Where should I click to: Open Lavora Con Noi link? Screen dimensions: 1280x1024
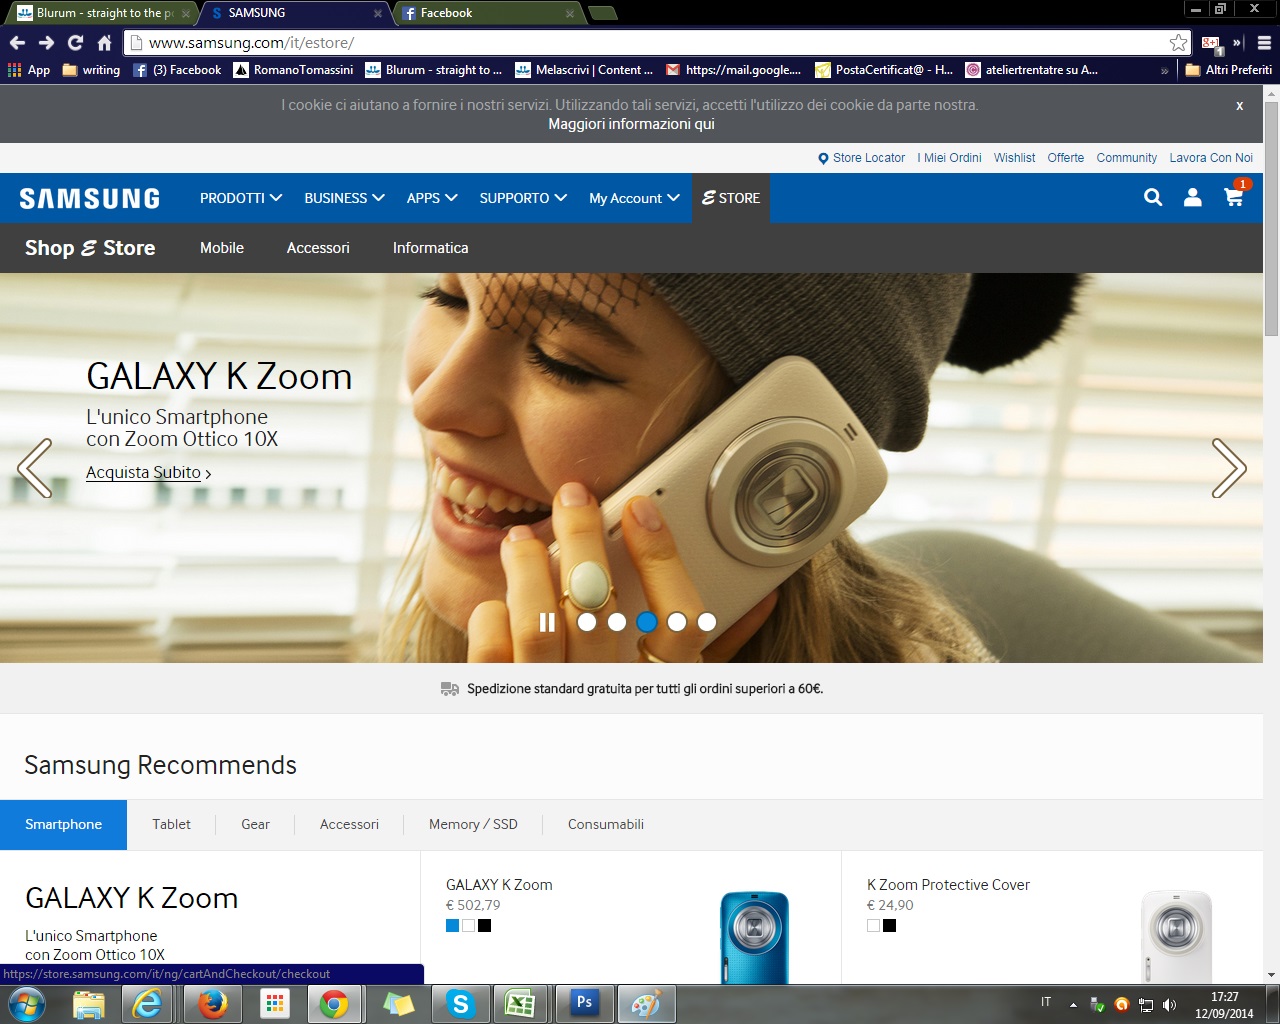(x=1211, y=158)
